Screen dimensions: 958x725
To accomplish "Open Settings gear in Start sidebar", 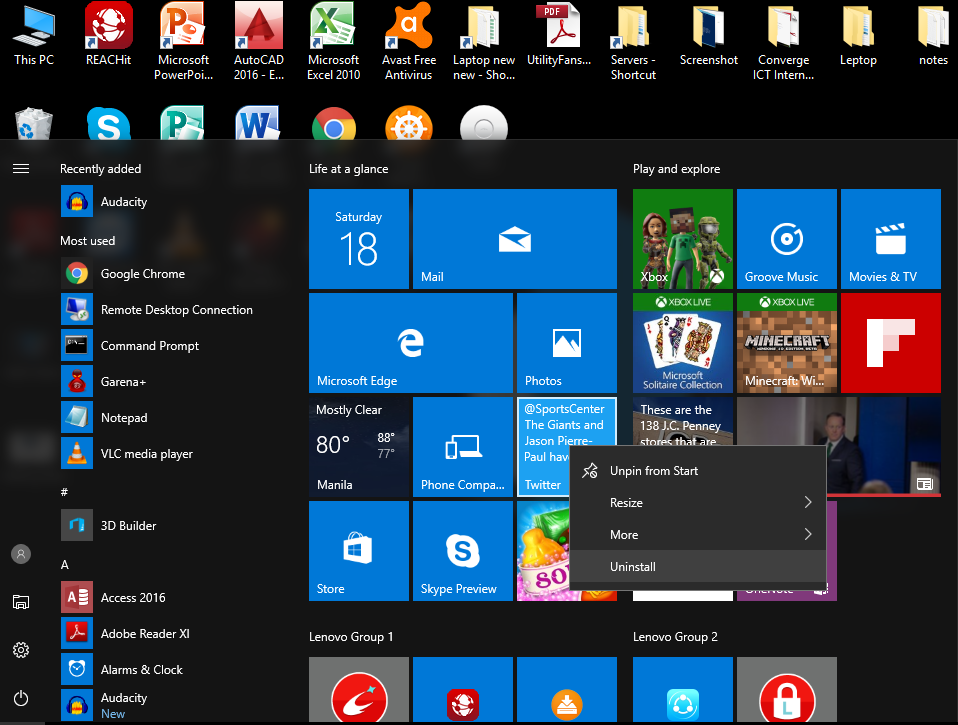I will pos(21,650).
